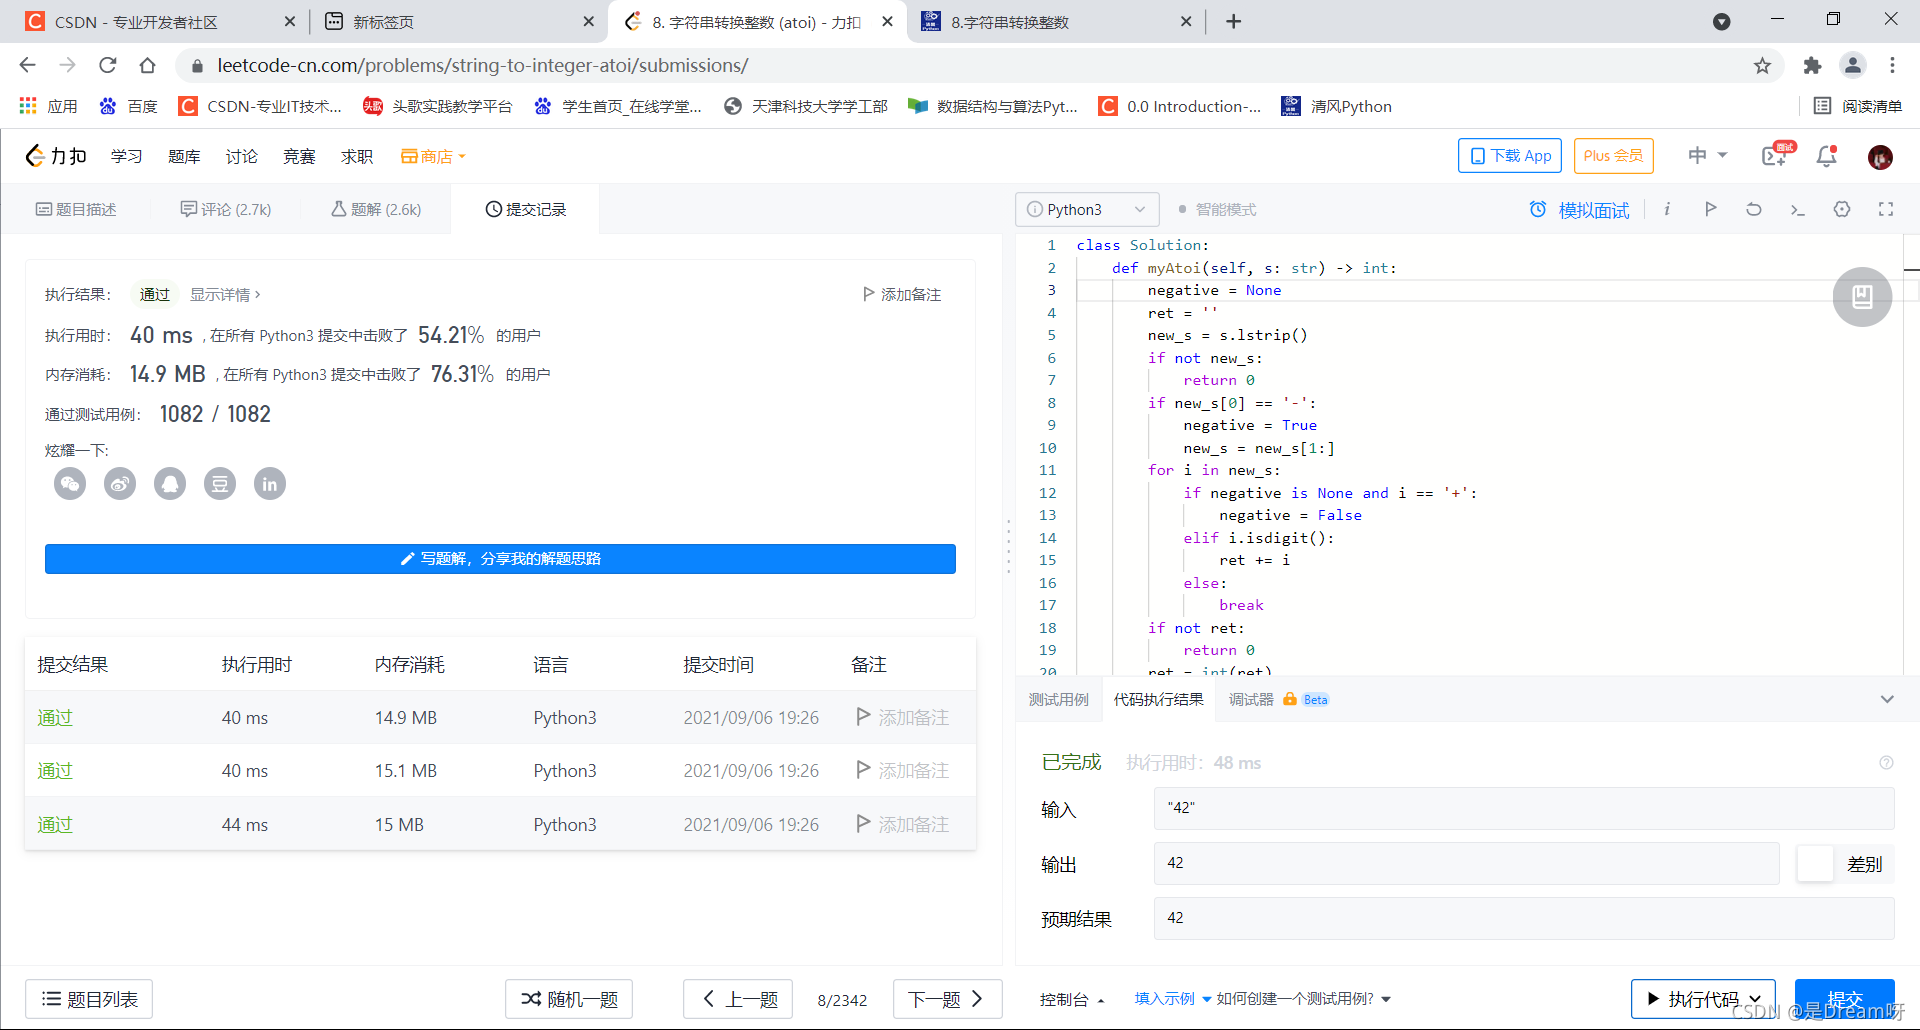Click the editor run triangle icon
Viewport: 1920px width, 1030px height.
1711,209
